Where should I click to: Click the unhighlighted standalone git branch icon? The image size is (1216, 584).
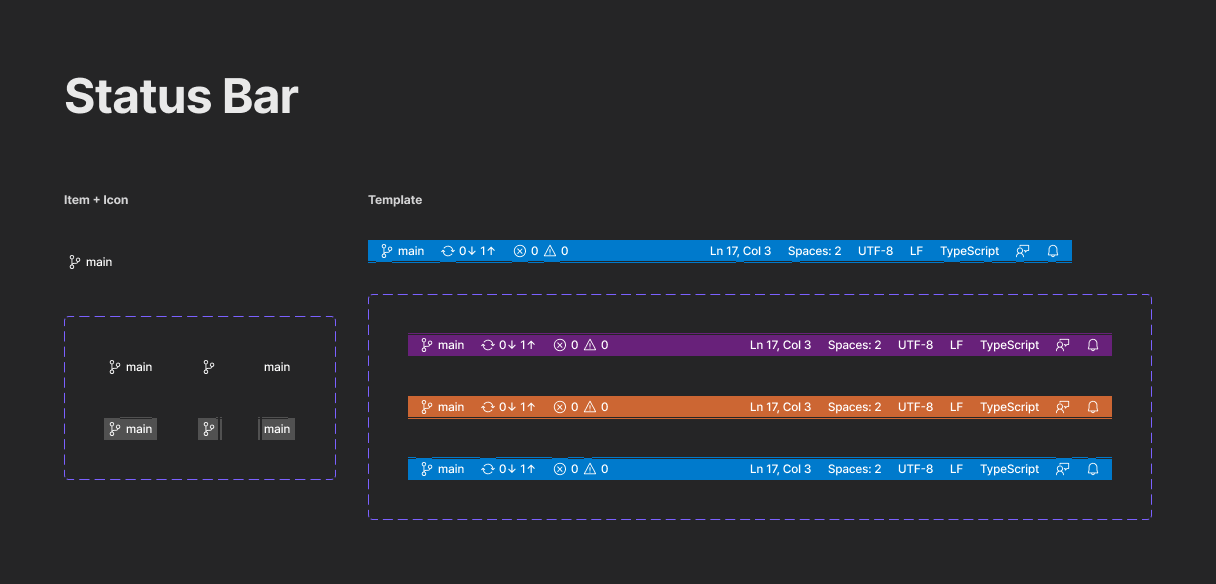coord(208,367)
